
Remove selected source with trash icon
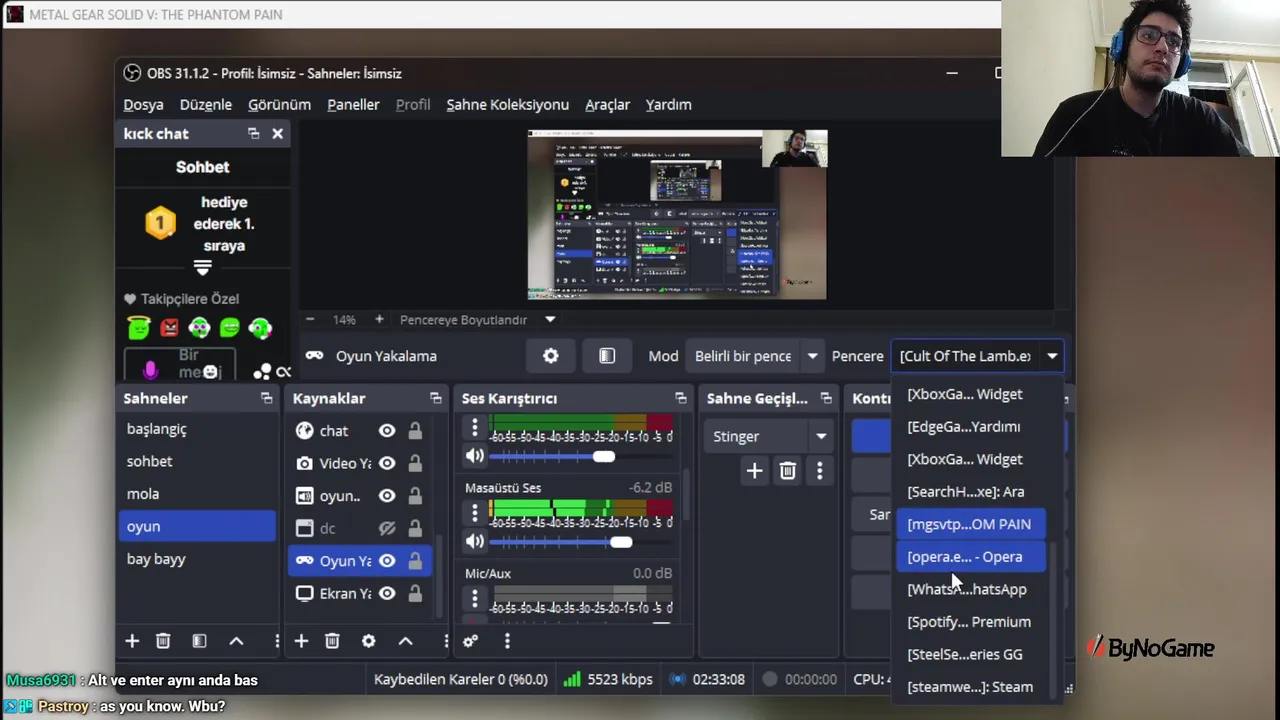332,641
